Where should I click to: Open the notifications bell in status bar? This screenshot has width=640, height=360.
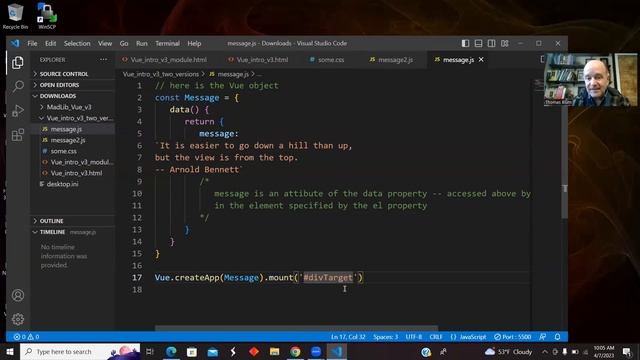(x=557, y=337)
